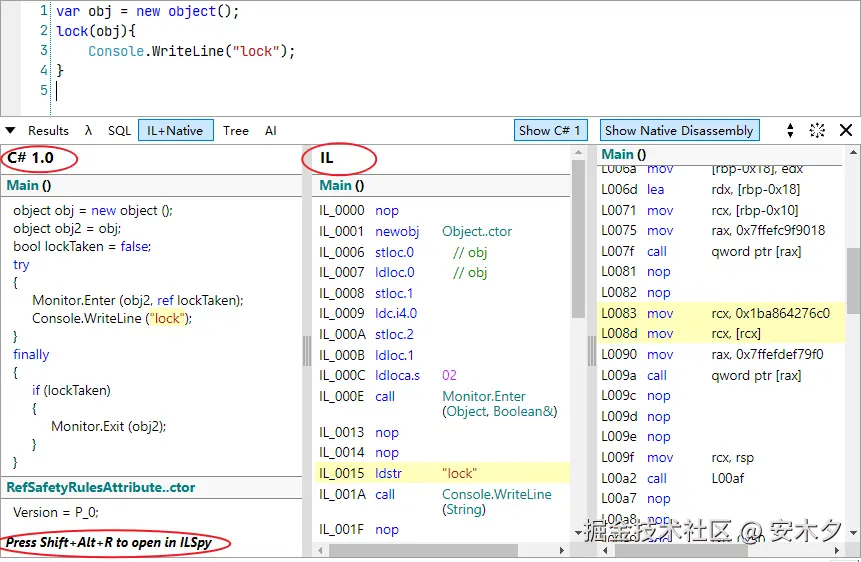Image resolution: width=861 pixels, height=562 pixels.
Task: Switch to the Results tab
Action: point(48,131)
